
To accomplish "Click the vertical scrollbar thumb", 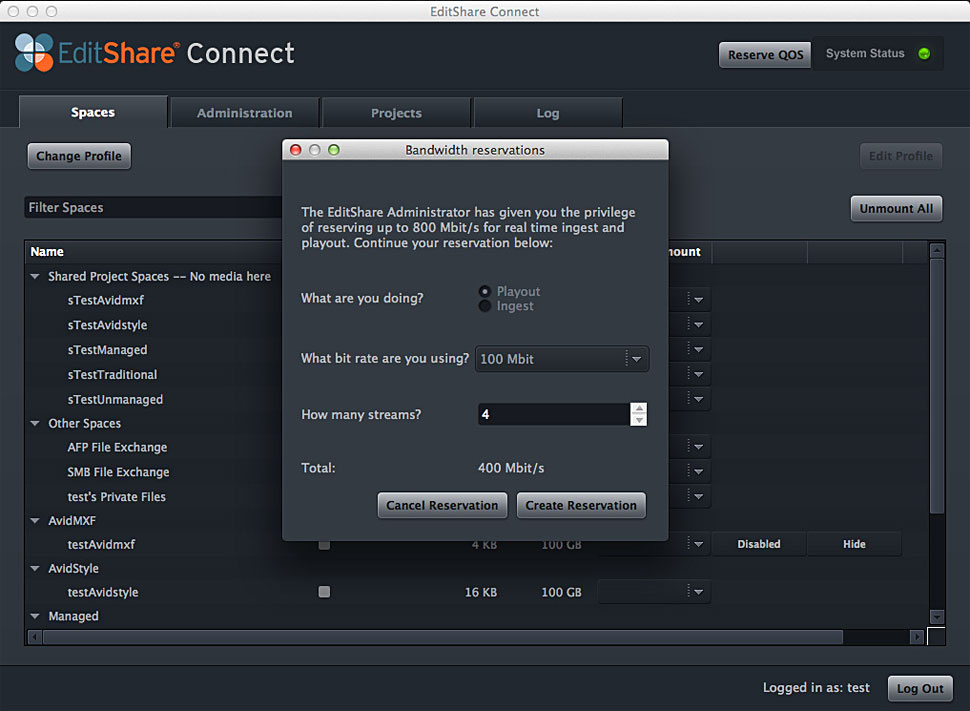I will [x=937, y=386].
